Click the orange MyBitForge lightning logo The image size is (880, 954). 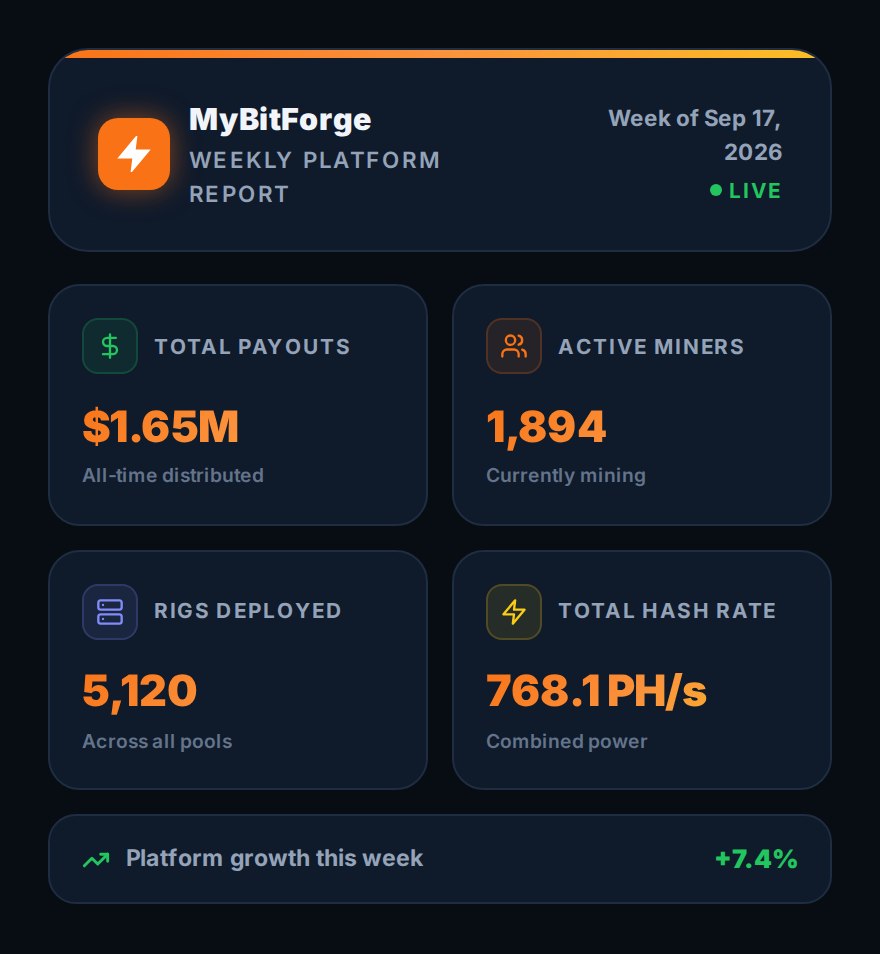click(134, 154)
